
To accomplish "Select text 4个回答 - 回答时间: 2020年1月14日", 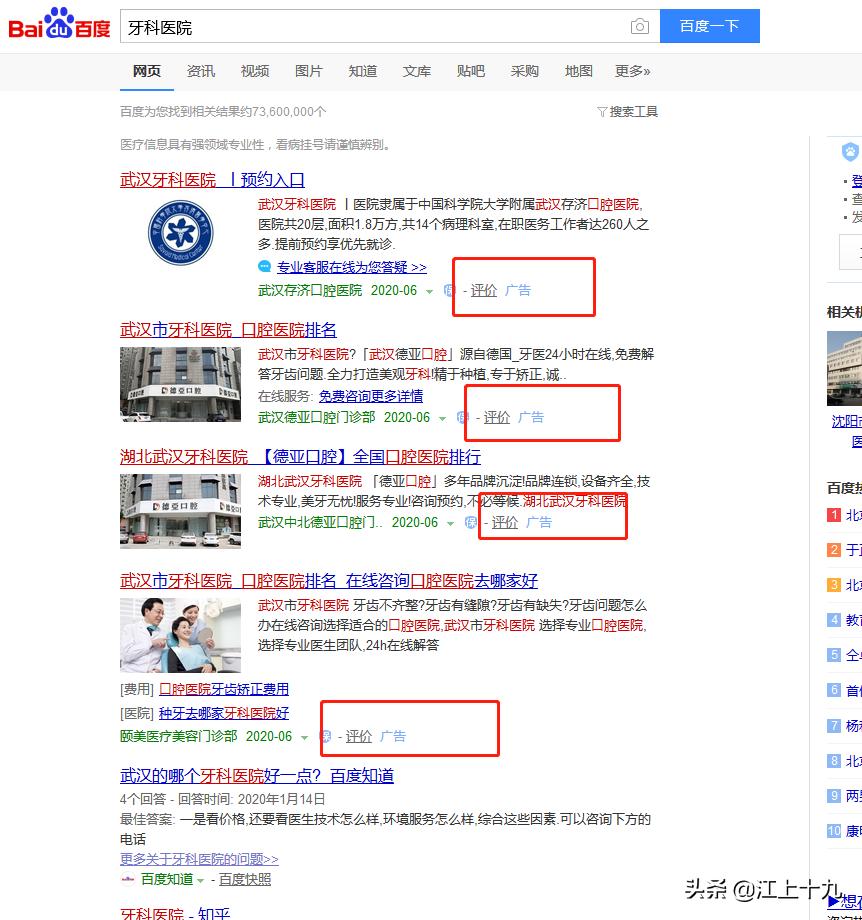I will click(222, 799).
